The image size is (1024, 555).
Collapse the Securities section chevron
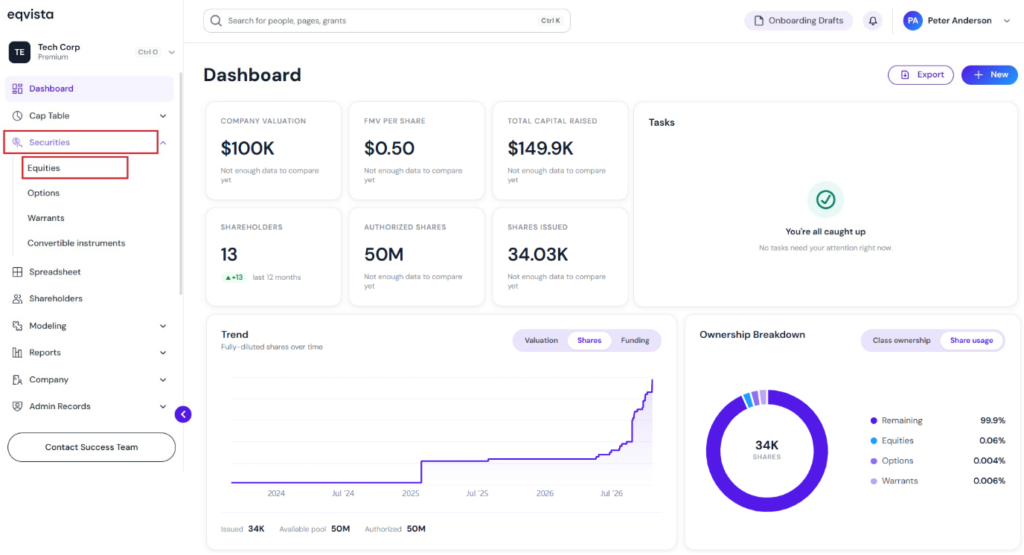click(163, 142)
